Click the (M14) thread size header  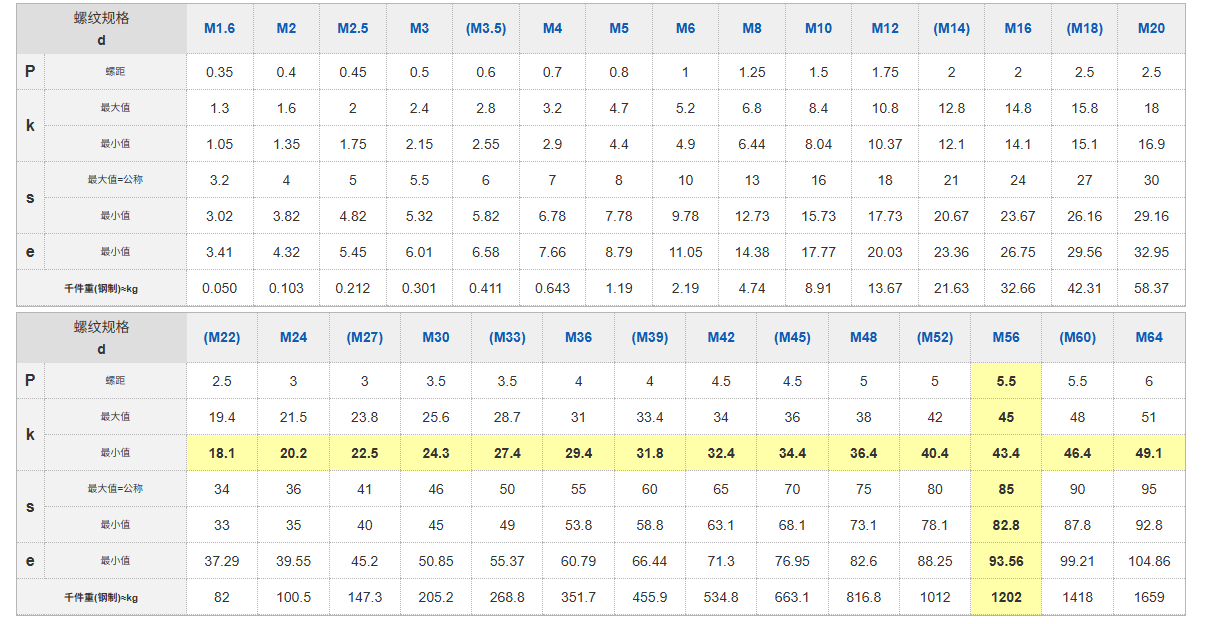pos(951,28)
